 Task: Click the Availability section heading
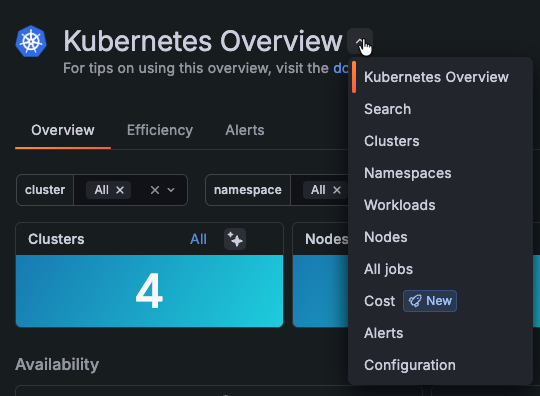tap(57, 364)
